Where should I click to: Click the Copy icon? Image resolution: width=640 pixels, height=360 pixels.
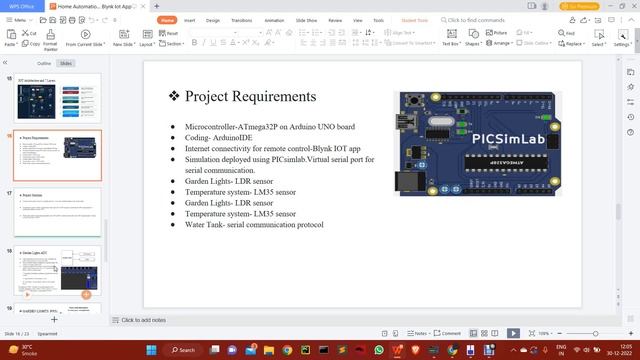(25, 43)
